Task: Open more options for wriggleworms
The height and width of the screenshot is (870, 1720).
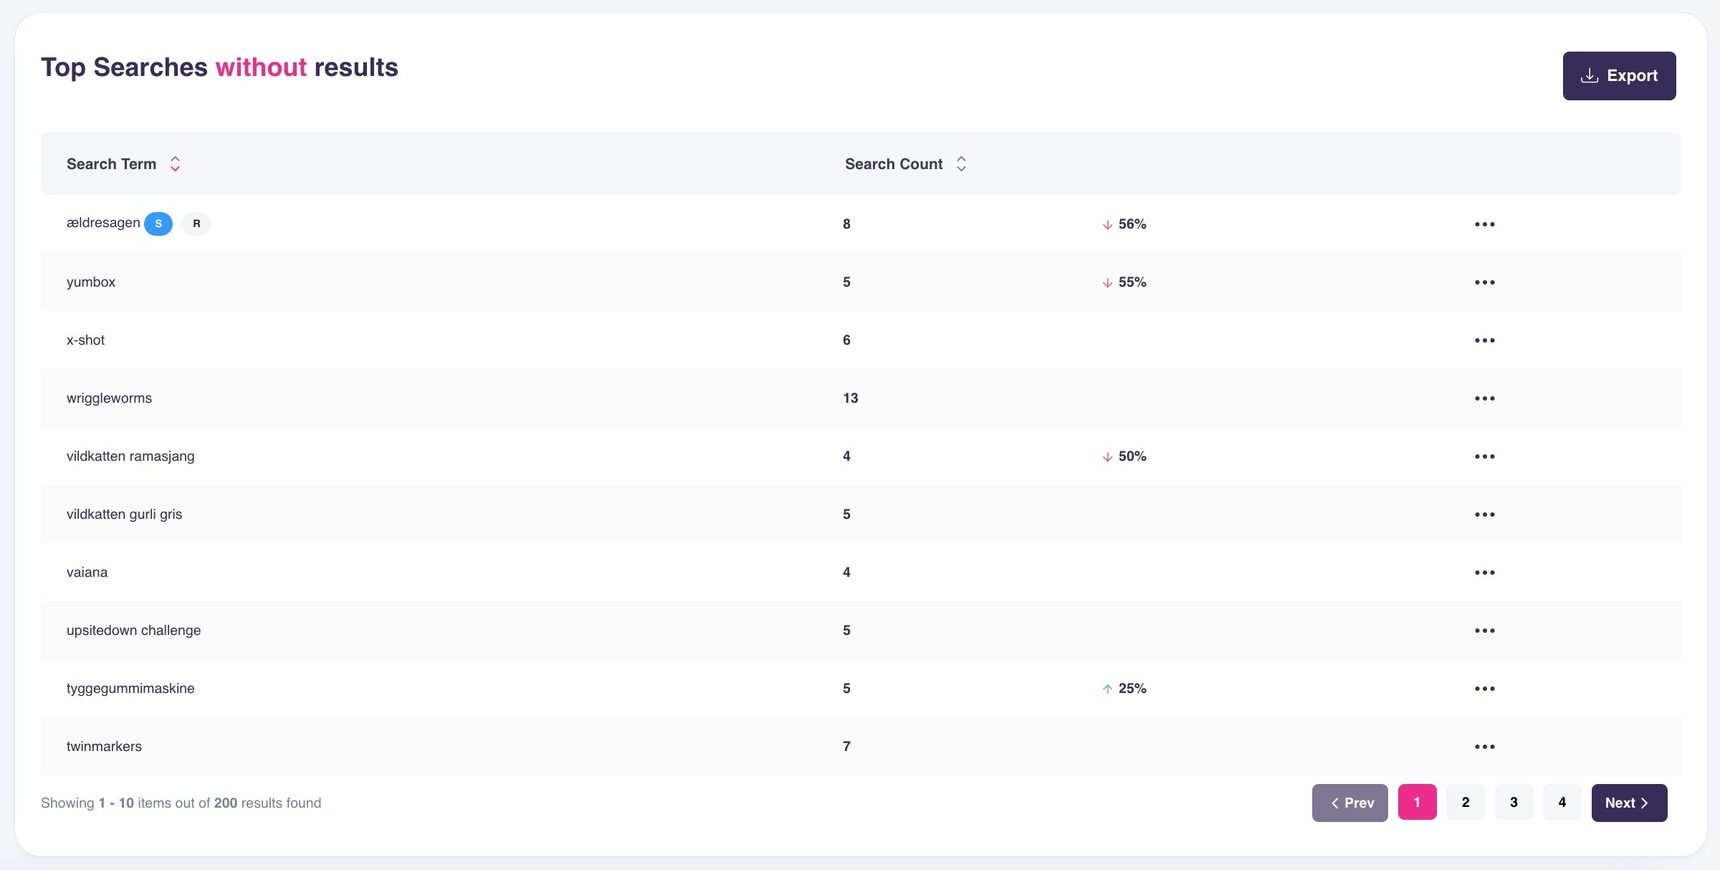Action: [x=1484, y=398]
